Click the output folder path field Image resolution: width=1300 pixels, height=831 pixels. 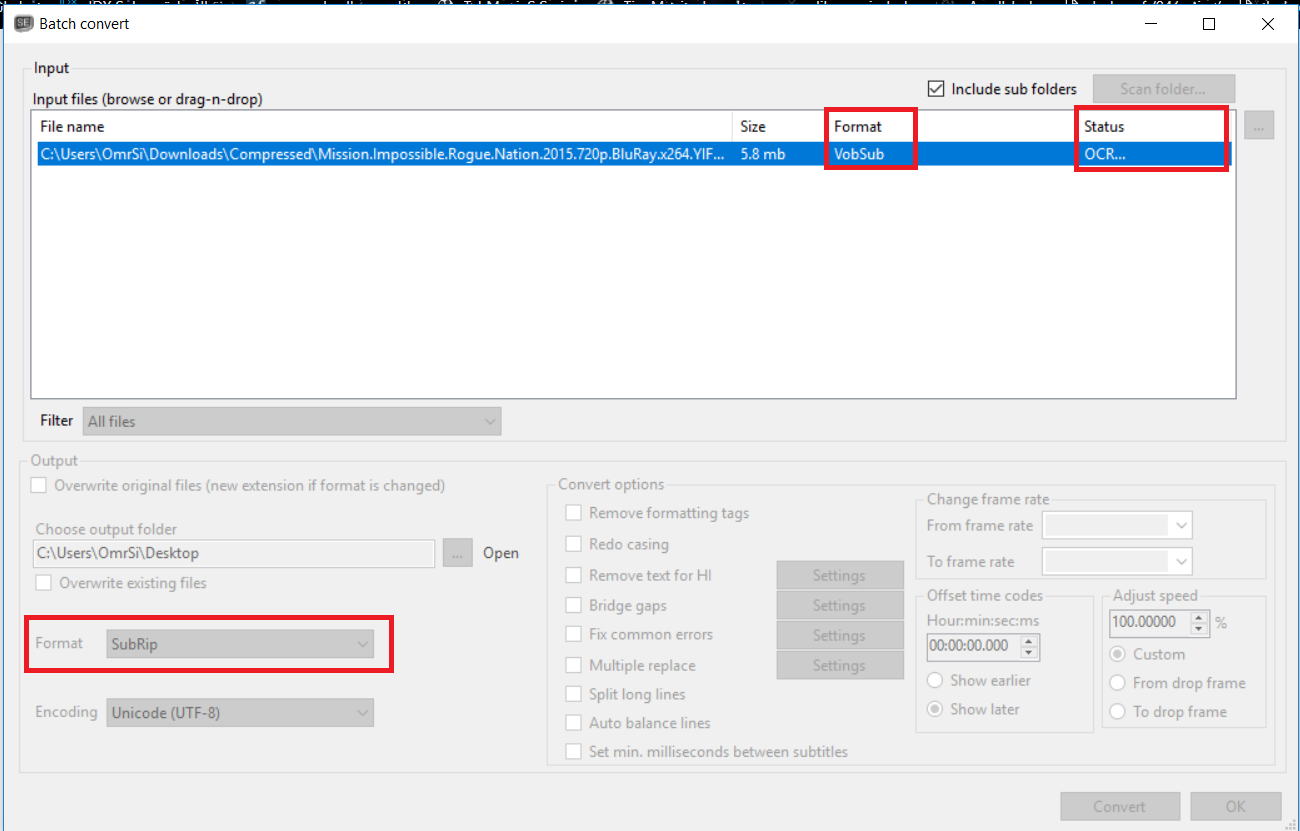[x=234, y=553]
